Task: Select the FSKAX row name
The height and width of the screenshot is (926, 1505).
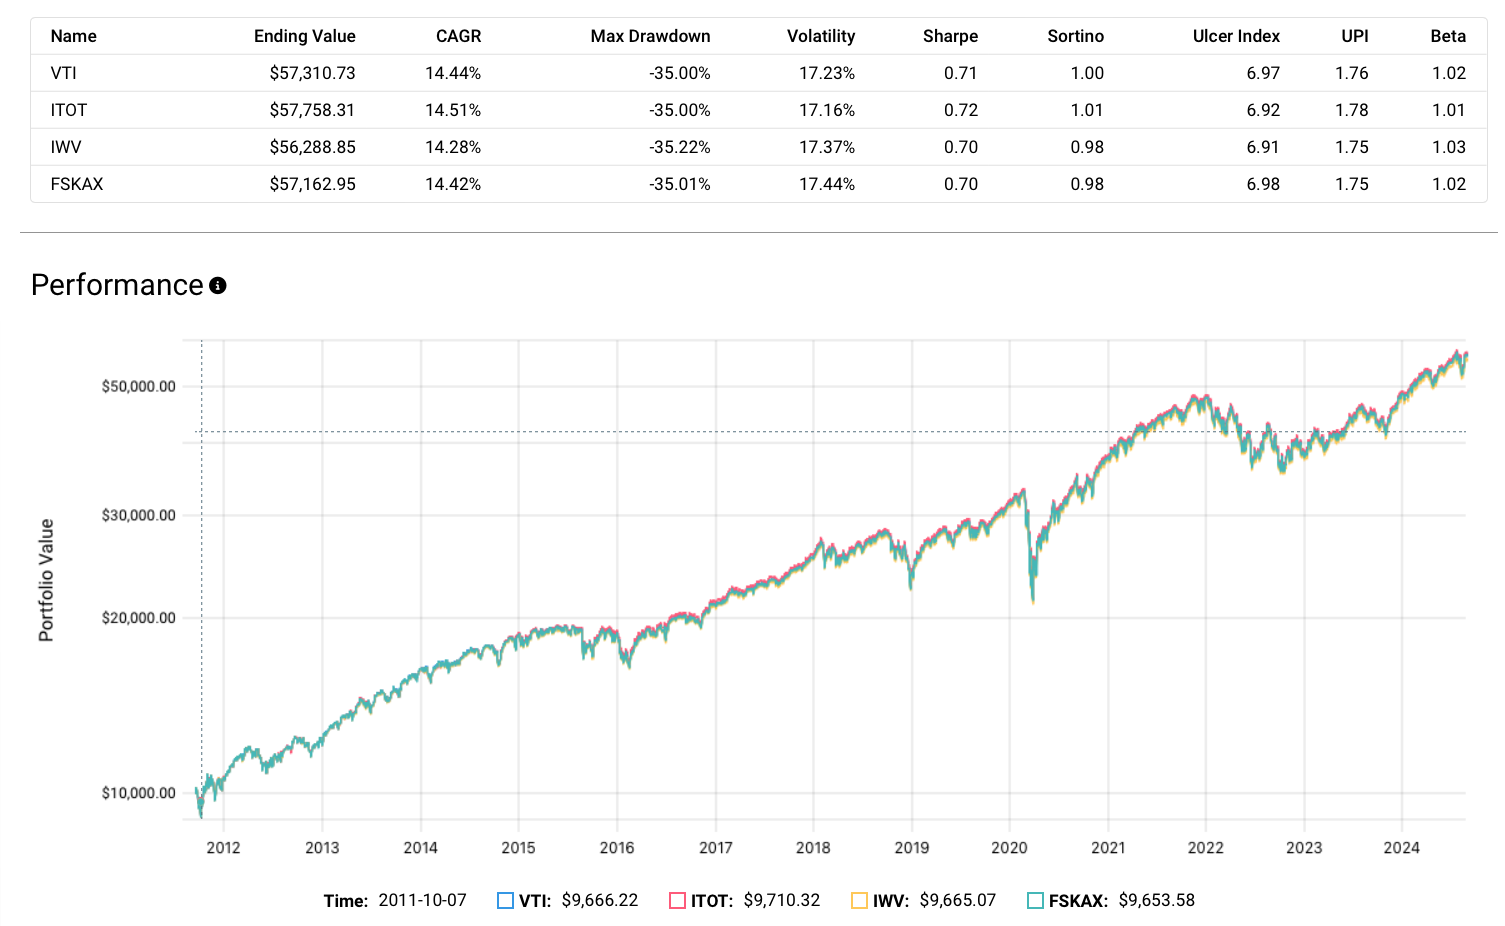Action: pos(77,184)
